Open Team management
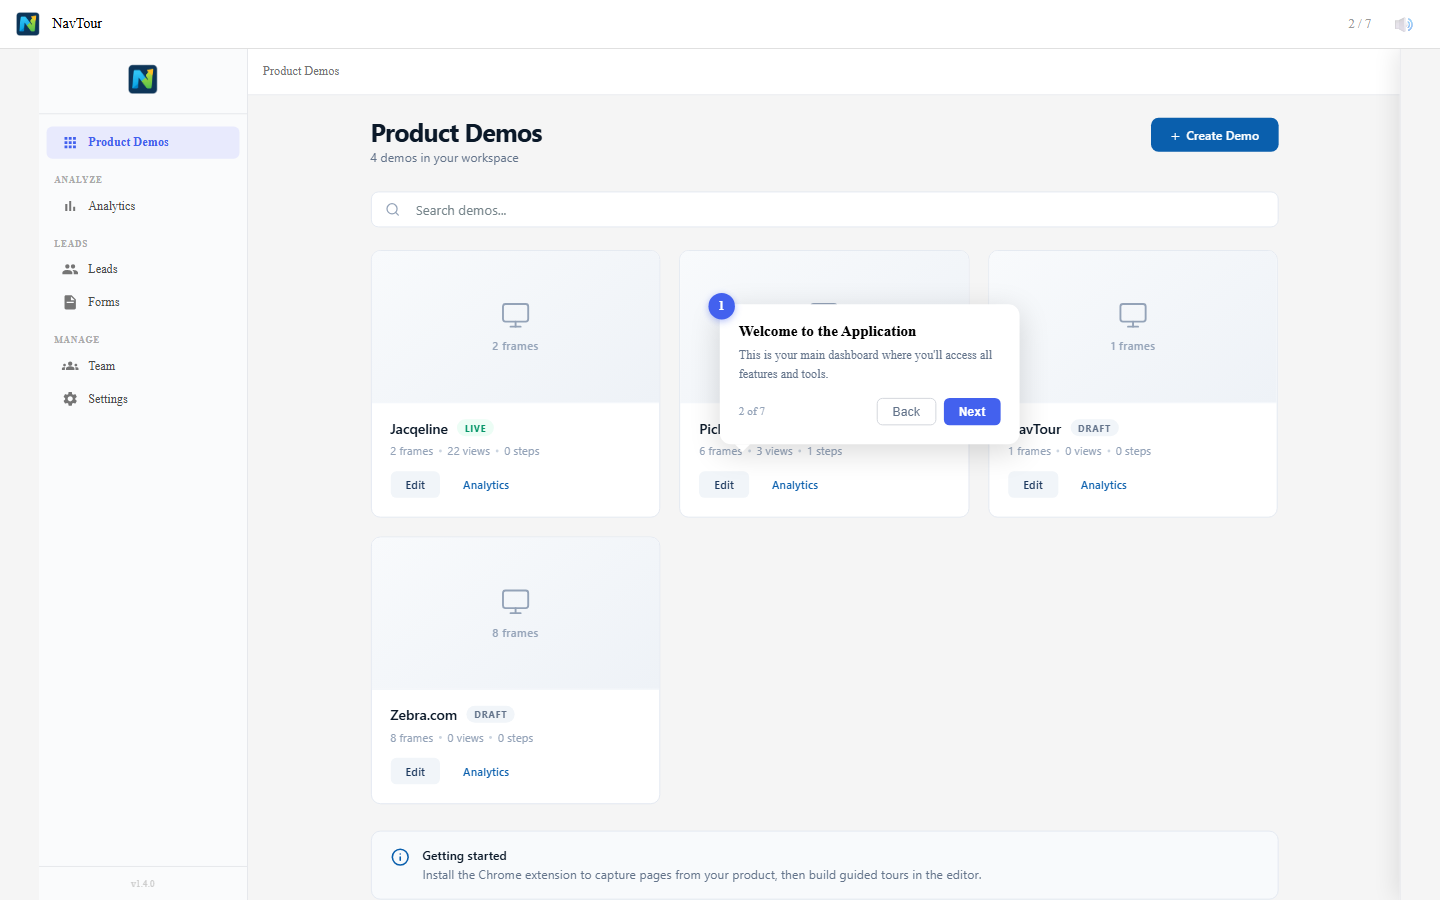1440x900 pixels. (143, 366)
